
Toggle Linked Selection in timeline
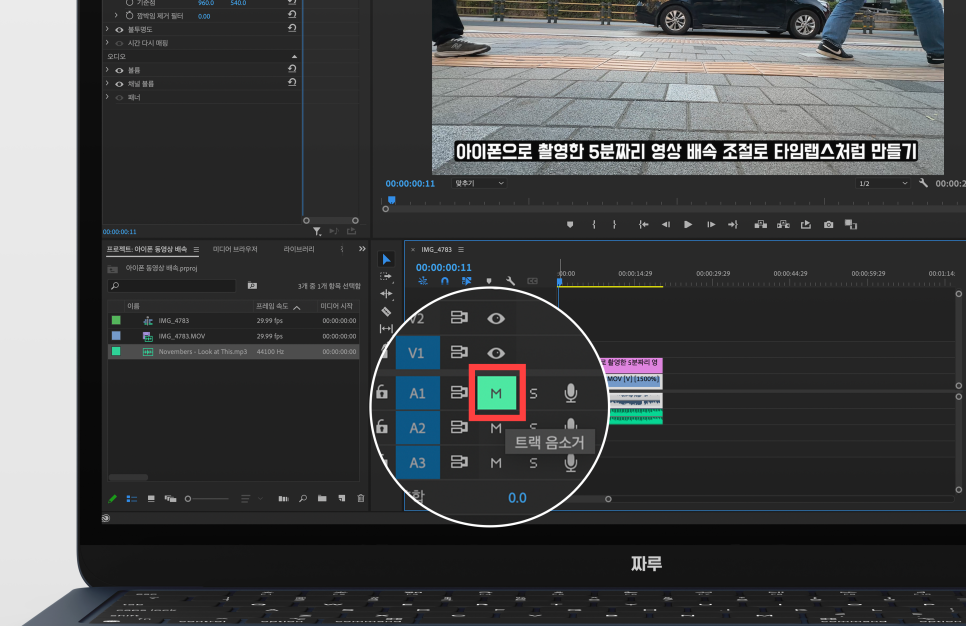pos(466,281)
